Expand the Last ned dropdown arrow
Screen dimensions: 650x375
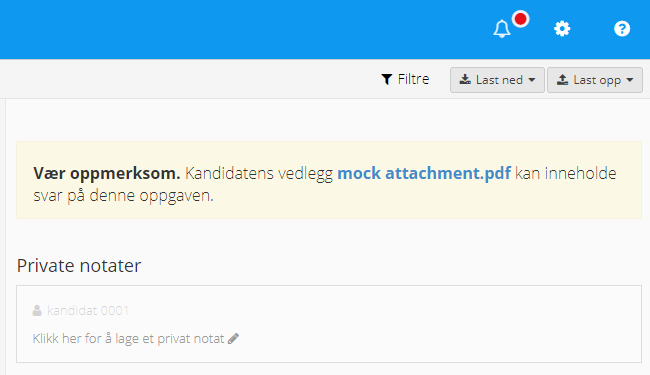coord(532,80)
